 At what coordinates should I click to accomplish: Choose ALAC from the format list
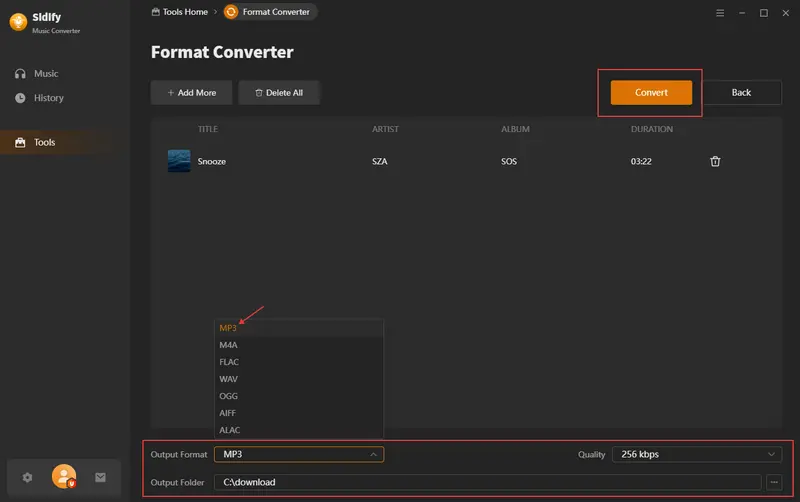click(298, 430)
